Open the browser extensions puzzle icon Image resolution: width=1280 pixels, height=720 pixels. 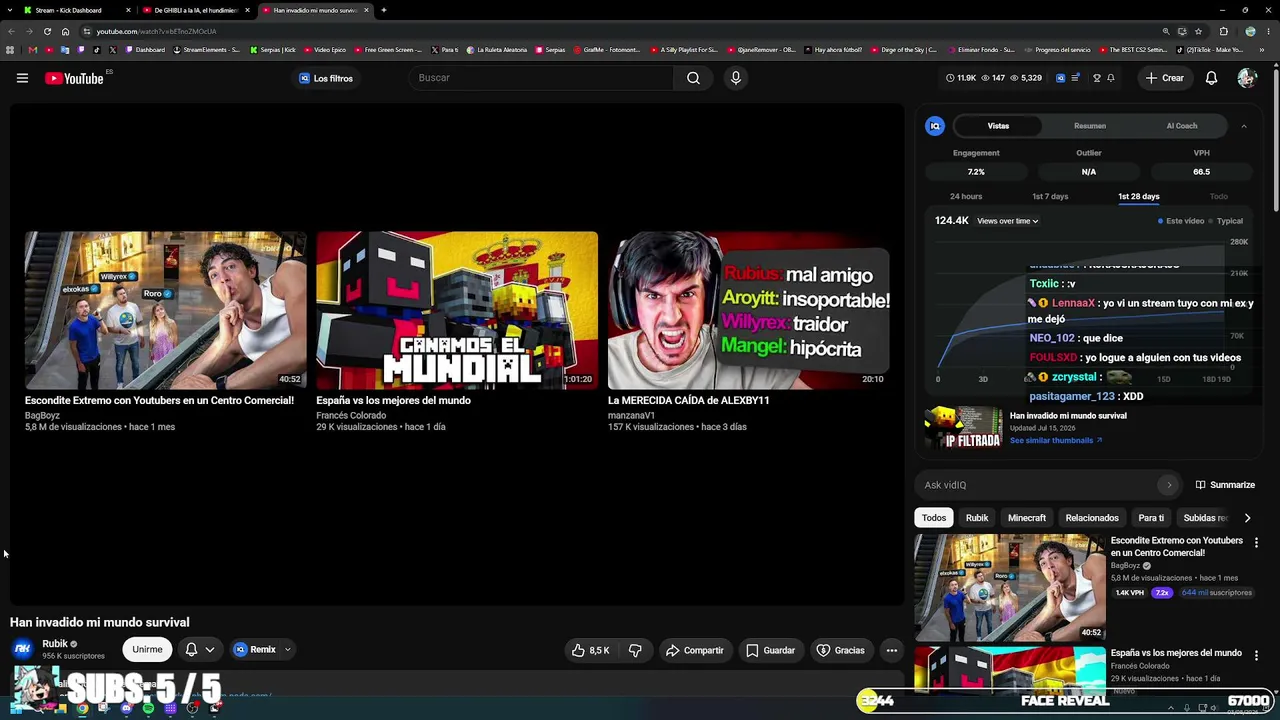1223,31
